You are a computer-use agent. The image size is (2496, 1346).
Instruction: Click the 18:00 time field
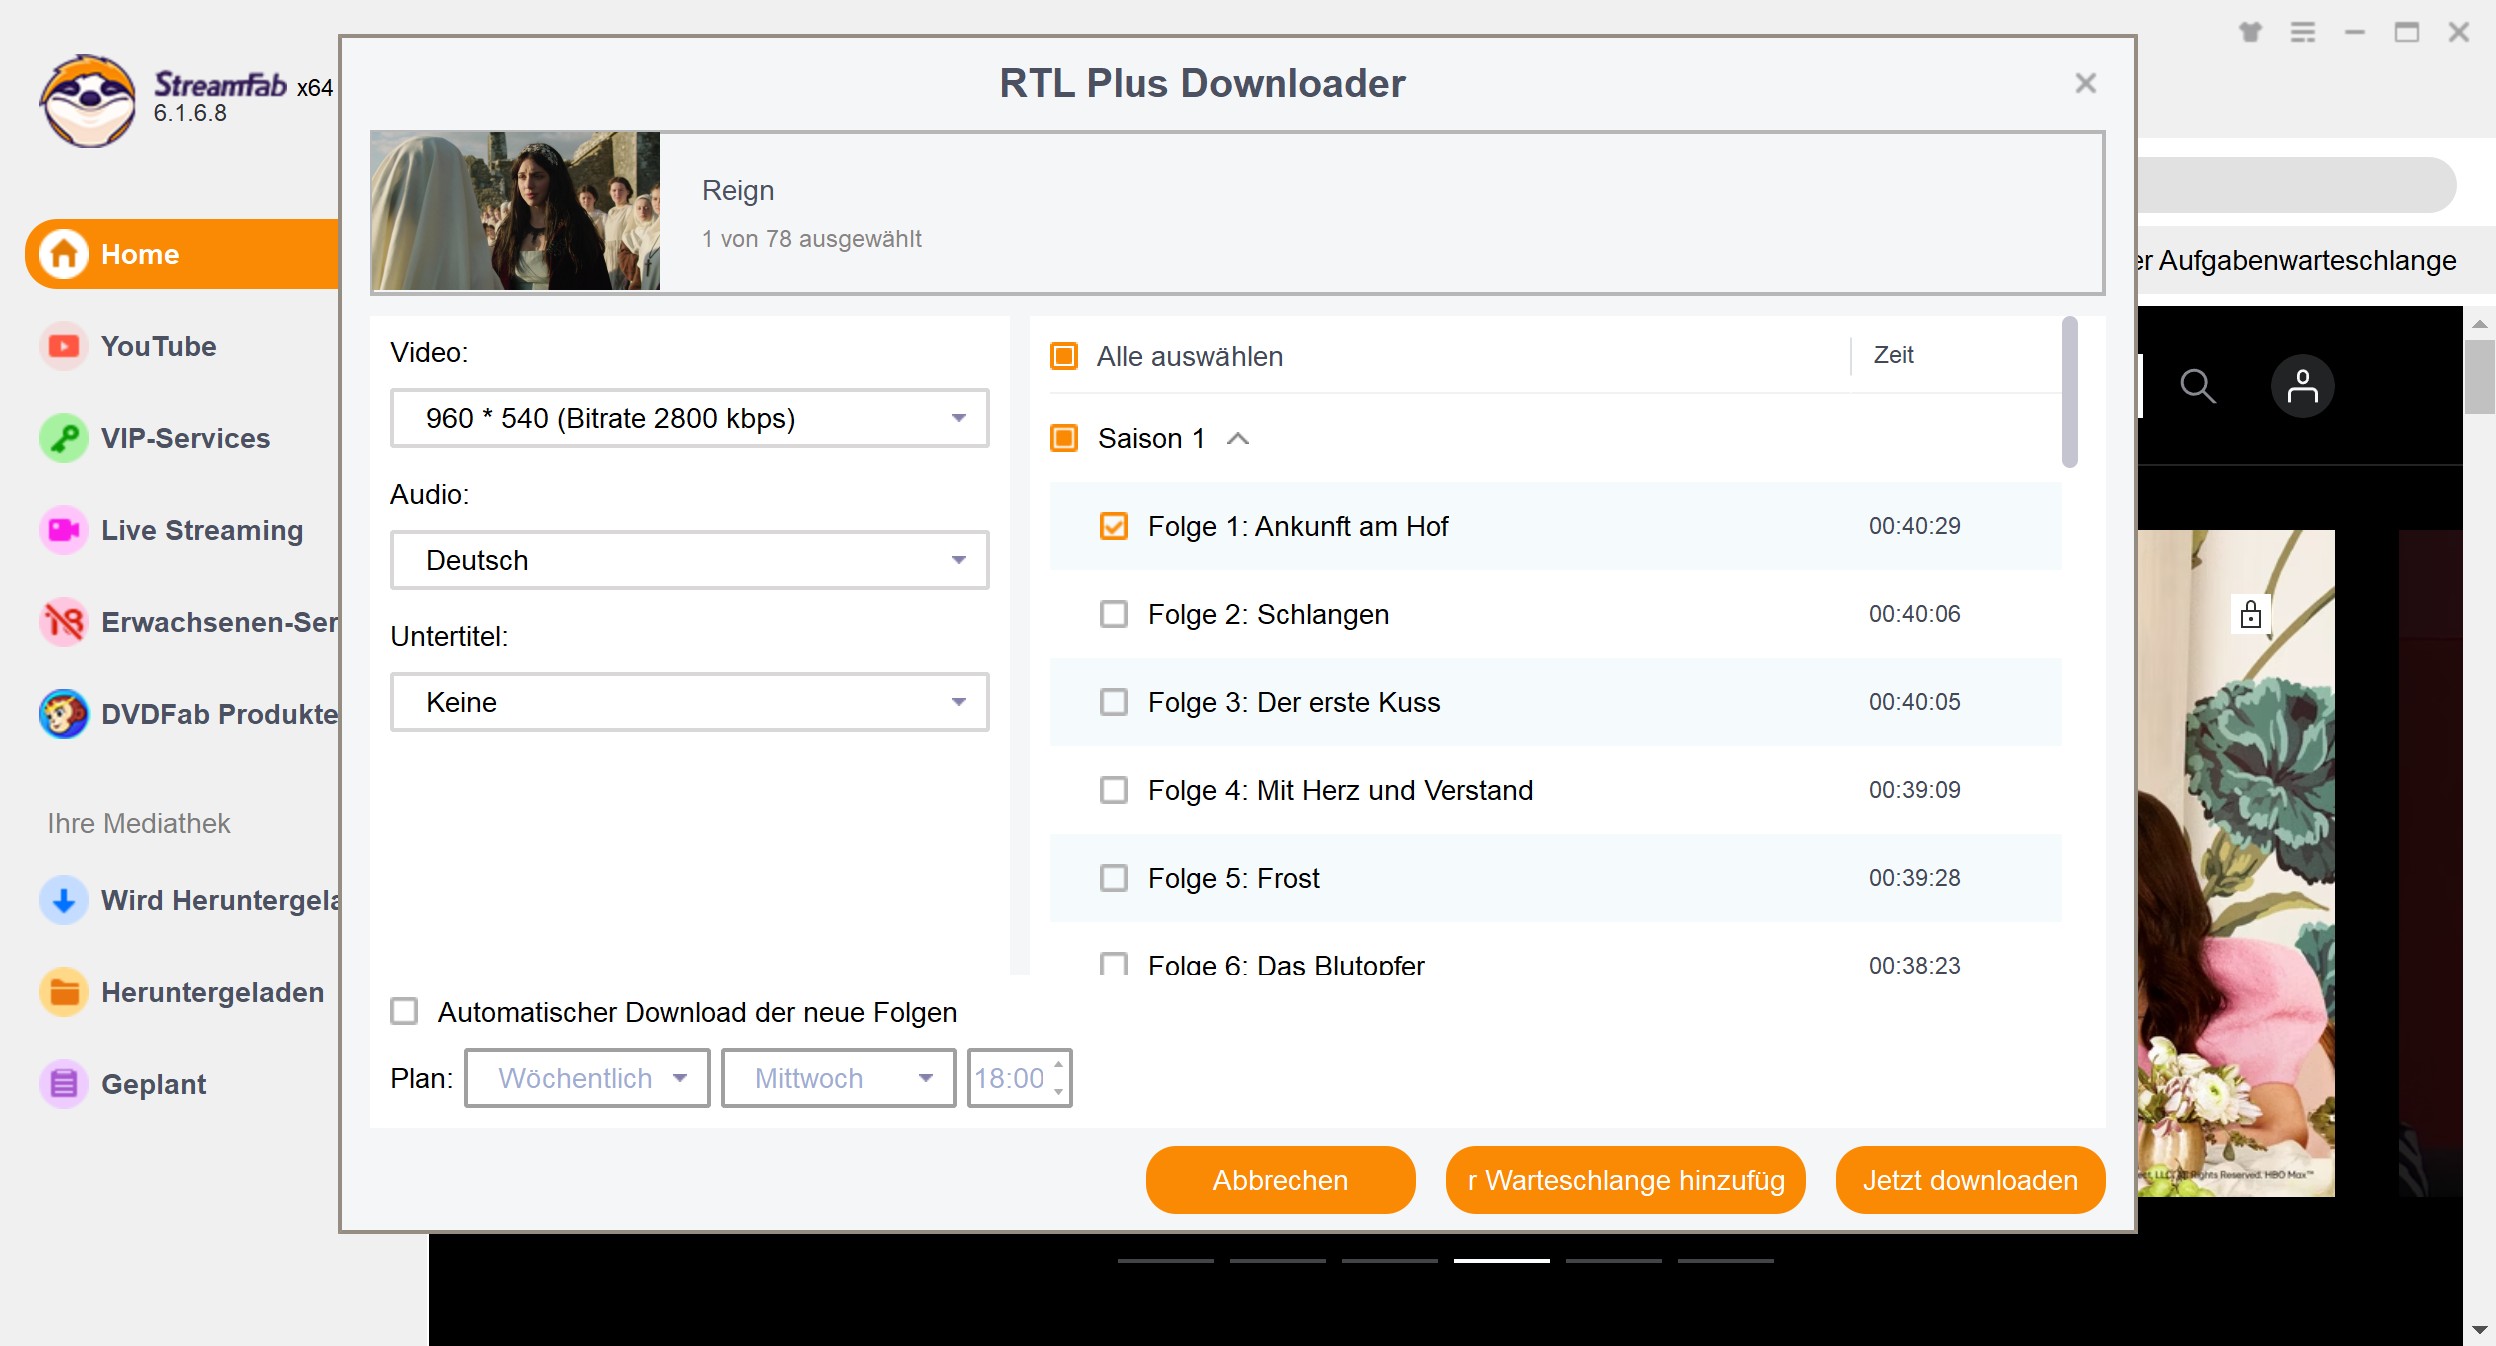click(x=1010, y=1078)
